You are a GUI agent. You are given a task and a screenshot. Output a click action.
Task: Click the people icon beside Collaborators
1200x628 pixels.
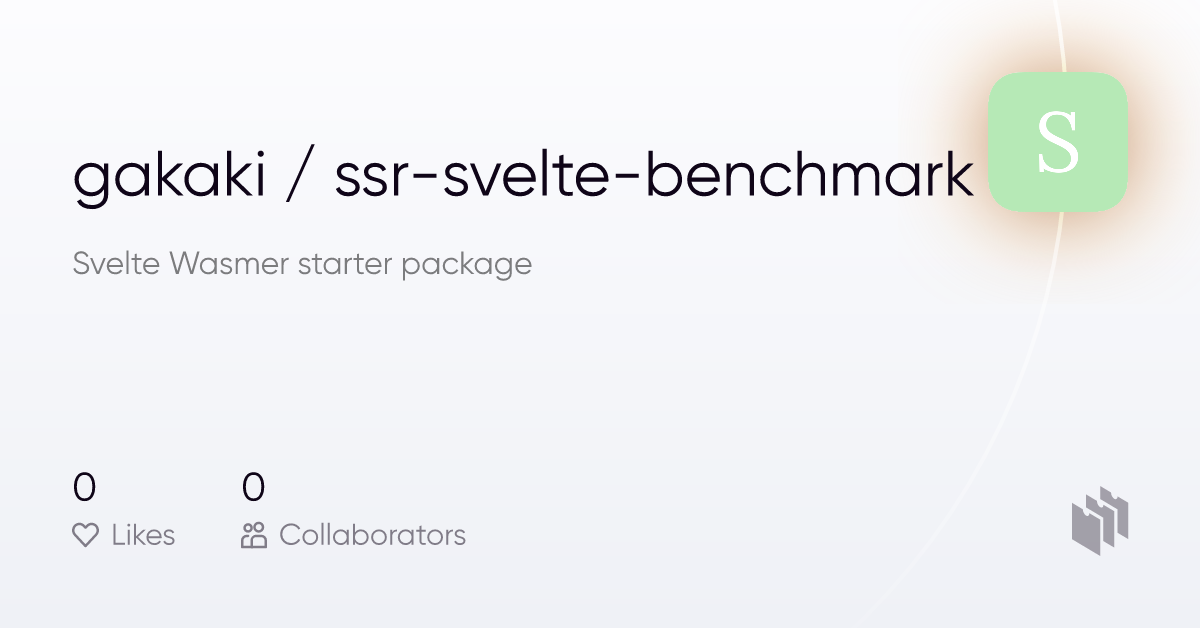254,535
